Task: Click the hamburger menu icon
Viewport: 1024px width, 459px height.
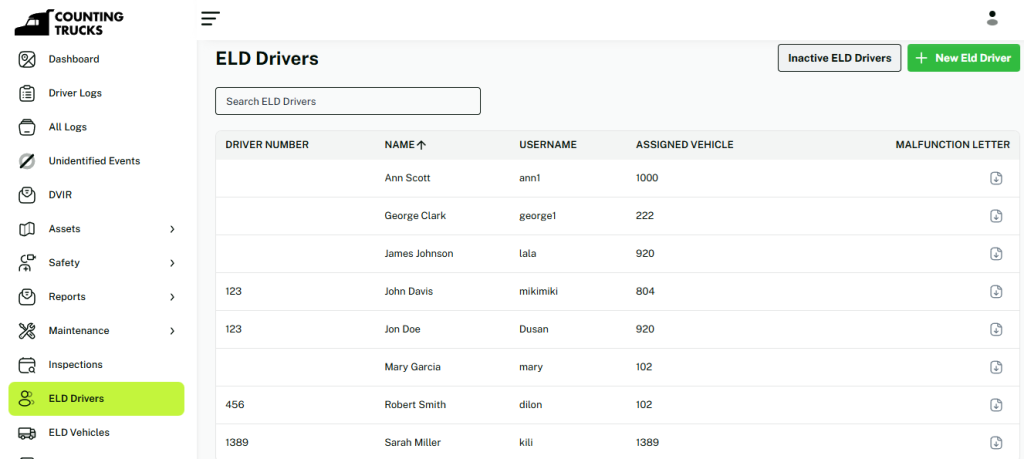Action: click(x=210, y=18)
